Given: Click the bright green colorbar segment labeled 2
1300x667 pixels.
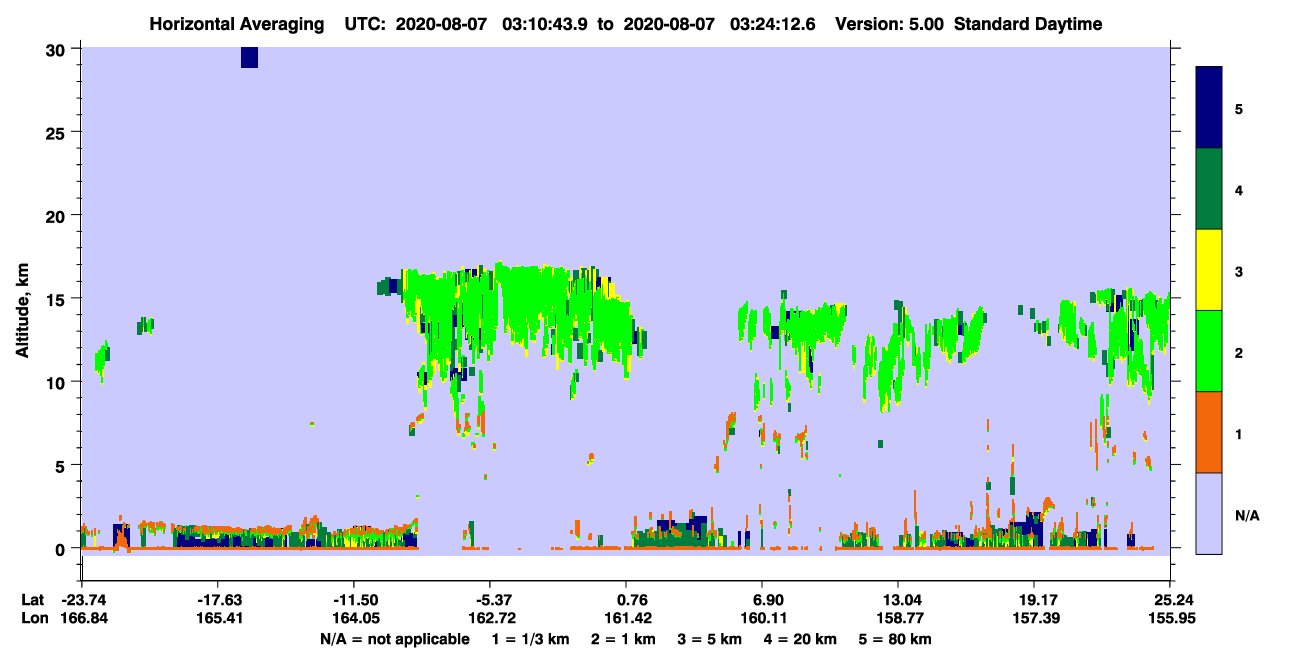Looking at the screenshot, I should (x=1209, y=351).
